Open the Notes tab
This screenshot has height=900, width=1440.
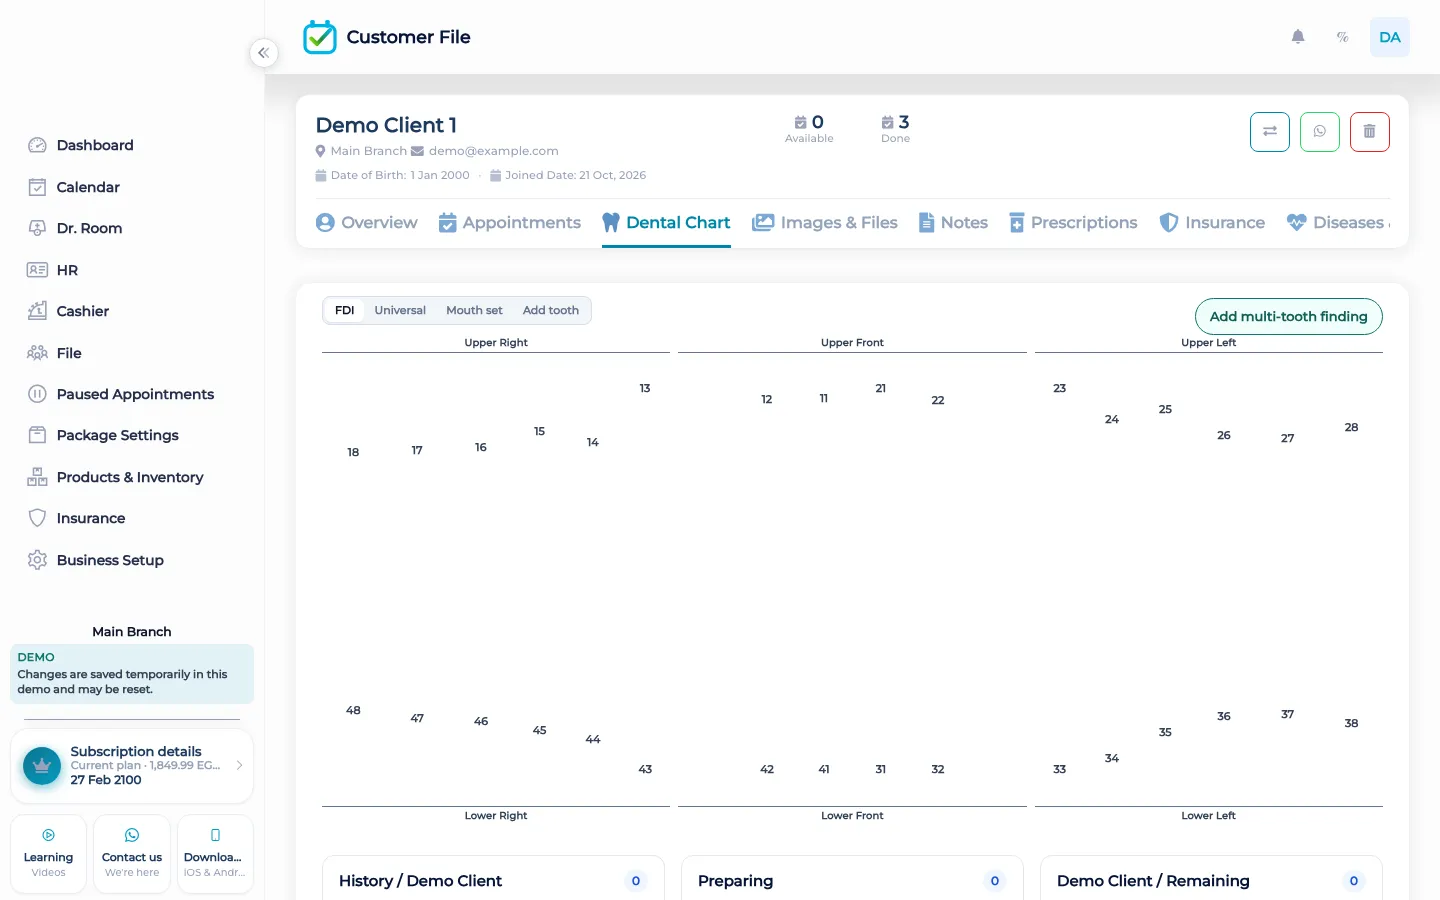953,222
